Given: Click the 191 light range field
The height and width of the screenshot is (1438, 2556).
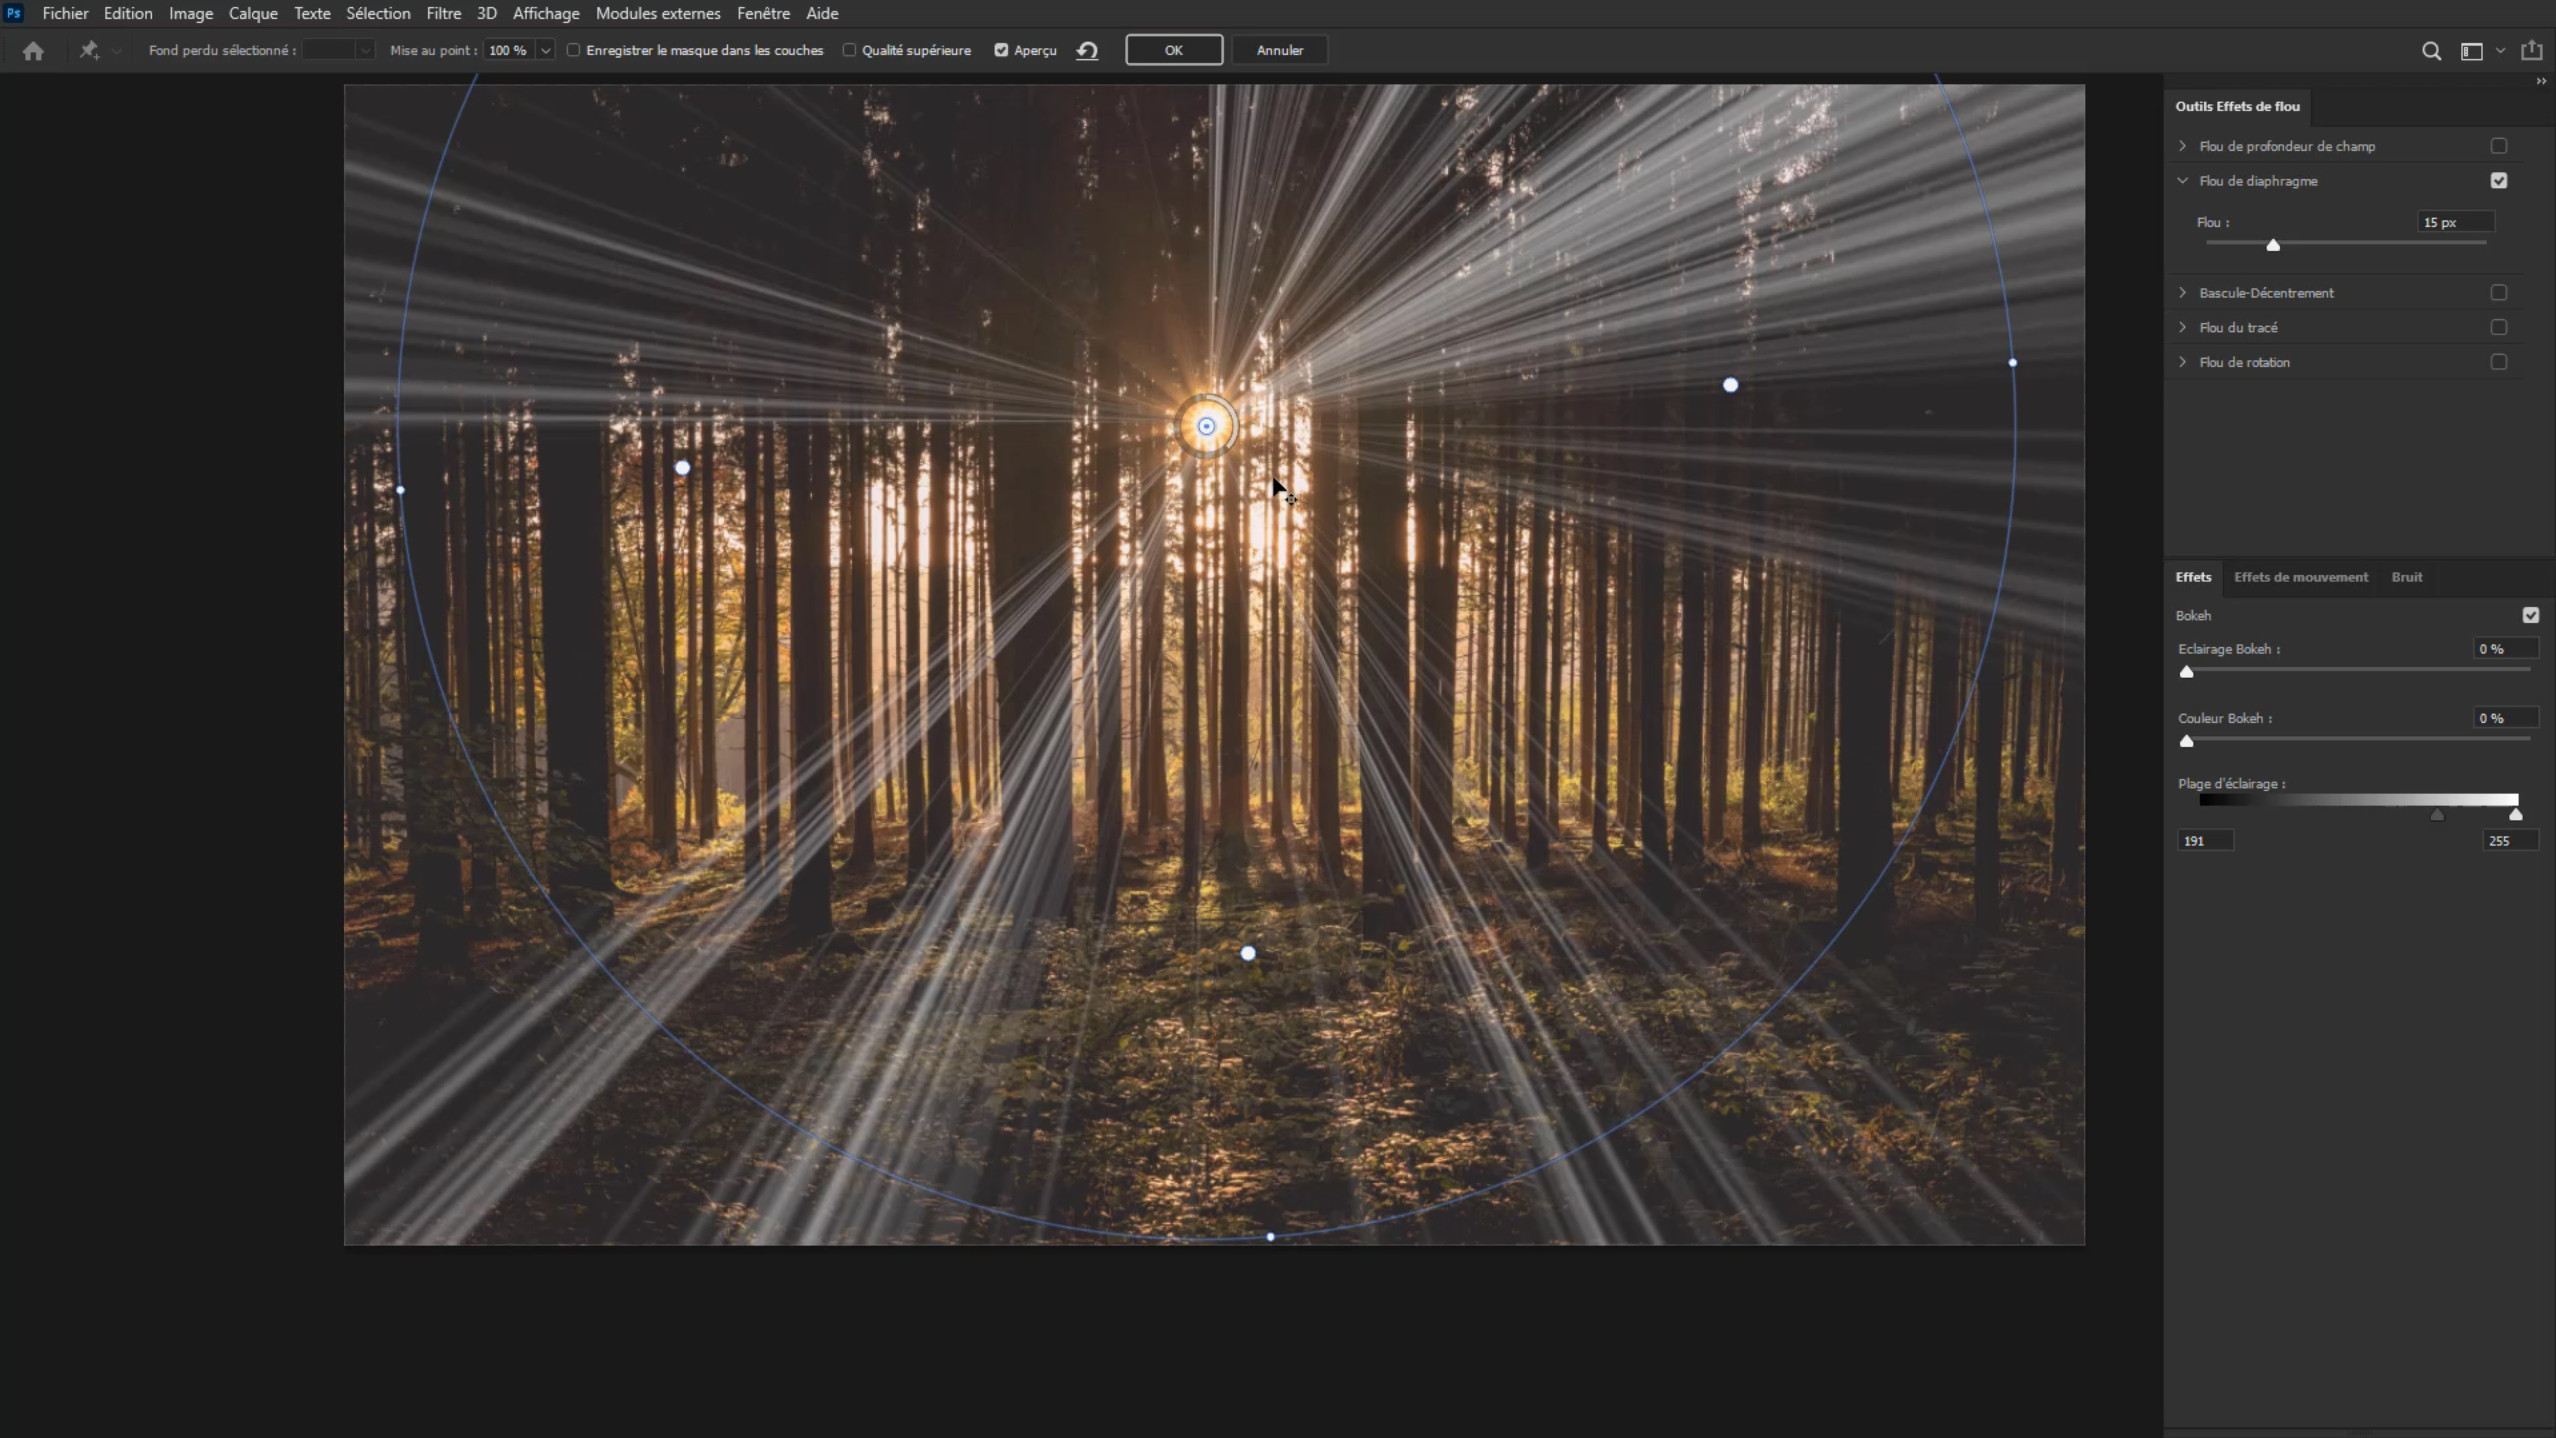Looking at the screenshot, I should 2205,841.
